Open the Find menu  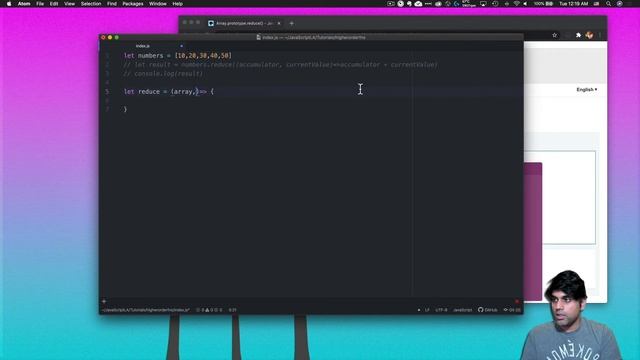pyautogui.click(x=112, y=4)
